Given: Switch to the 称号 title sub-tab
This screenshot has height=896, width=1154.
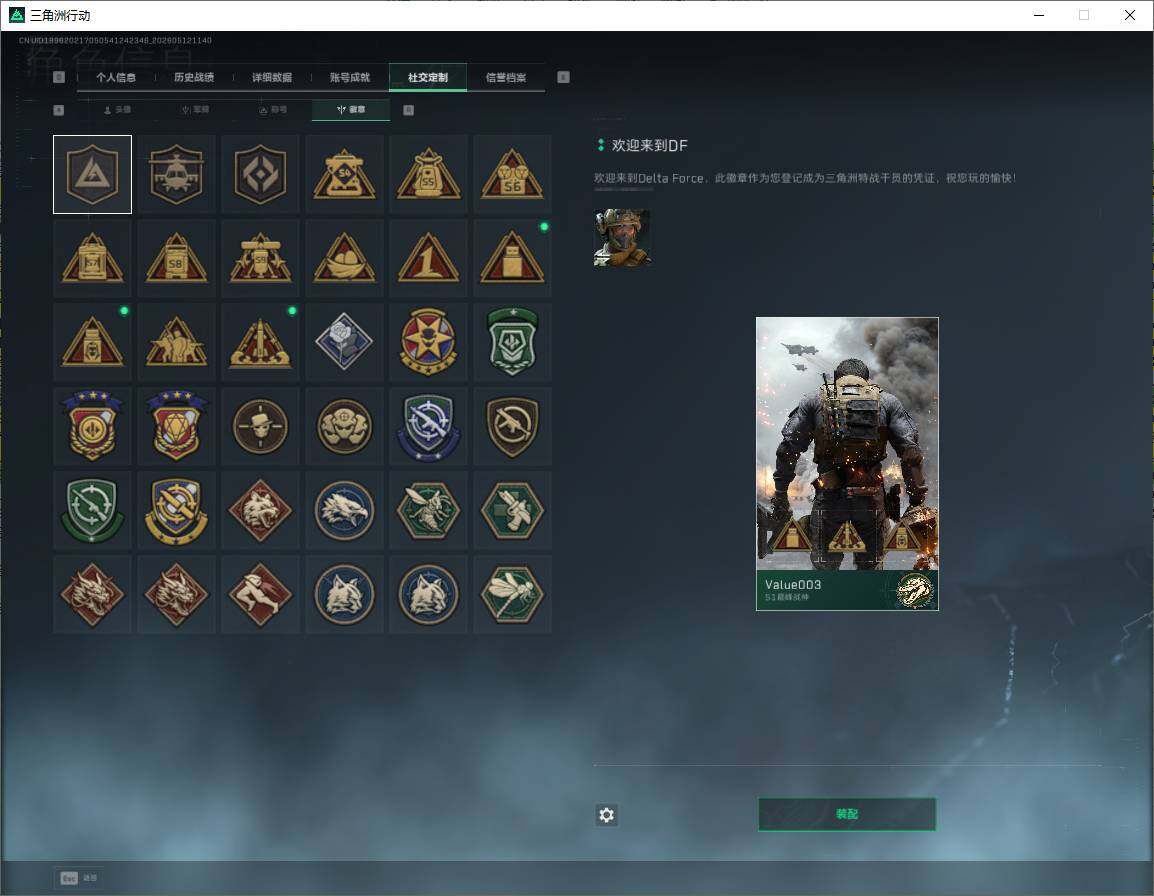Looking at the screenshot, I should (x=273, y=110).
